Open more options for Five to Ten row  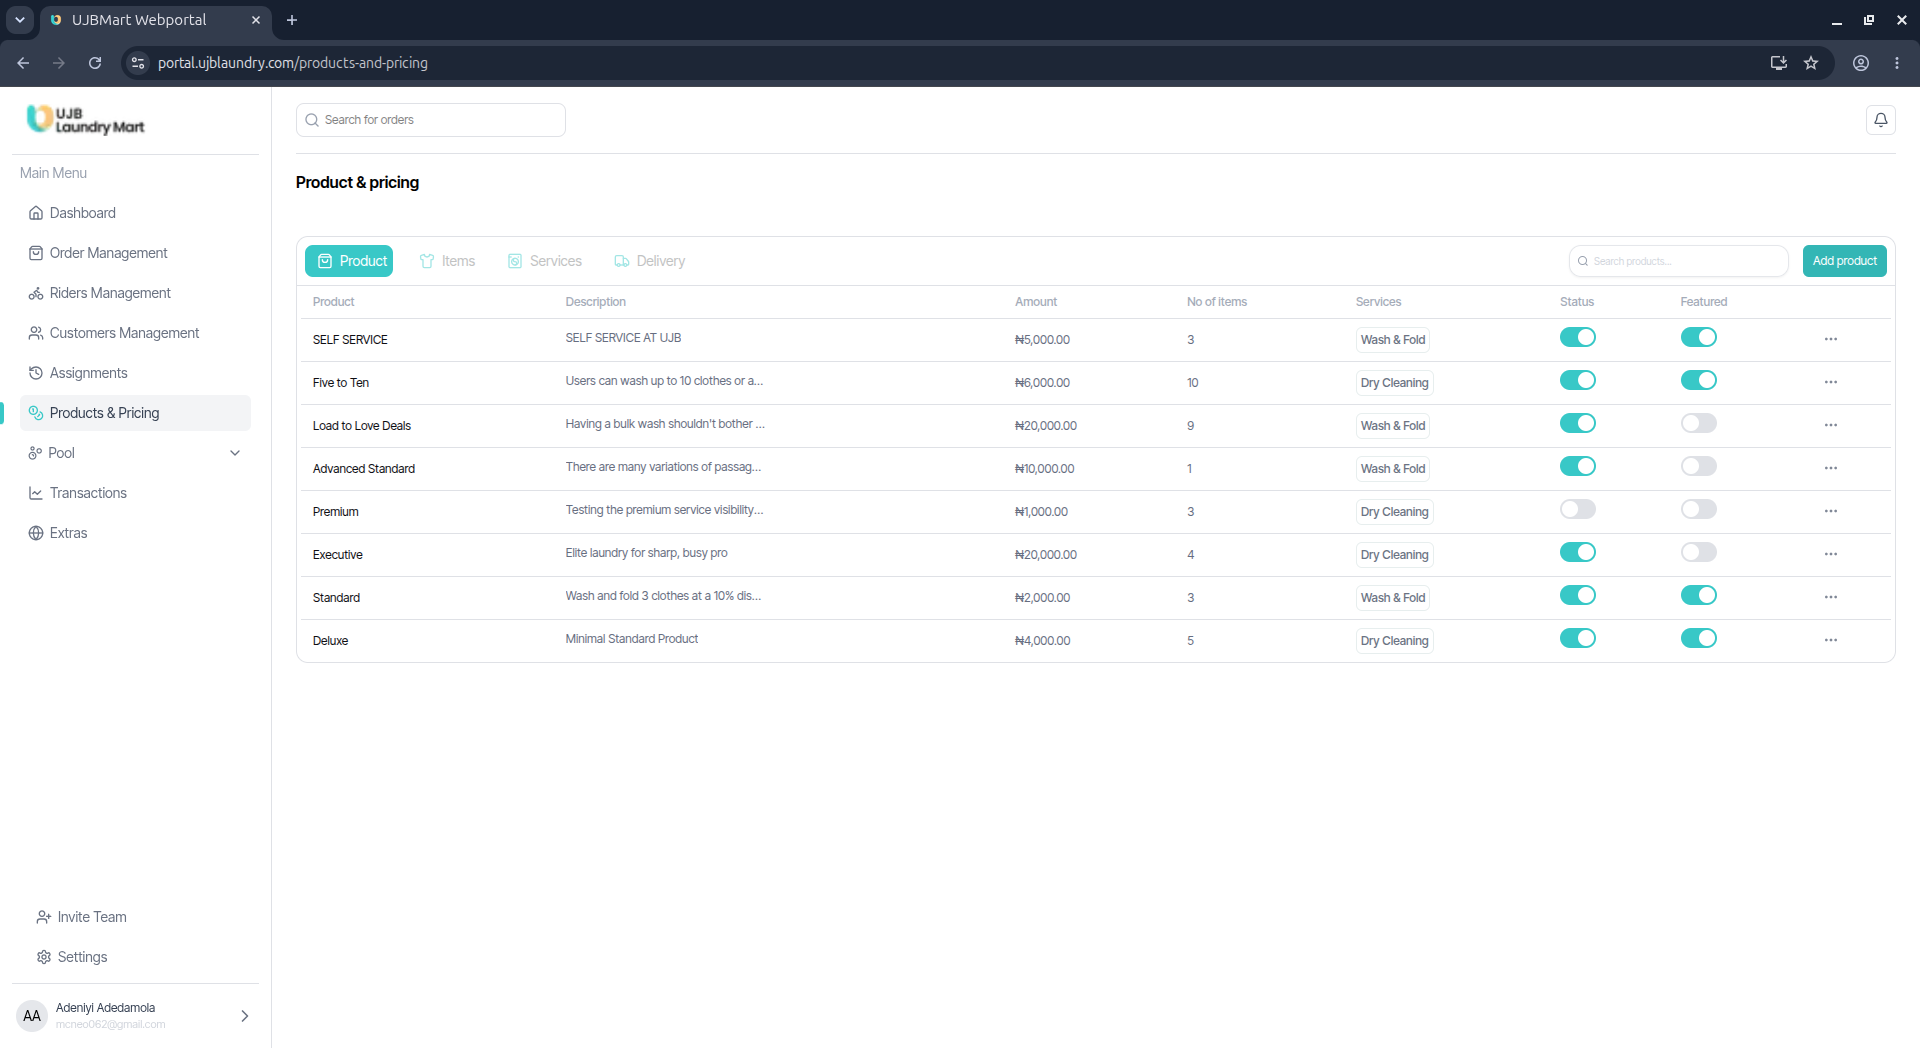[x=1830, y=382]
